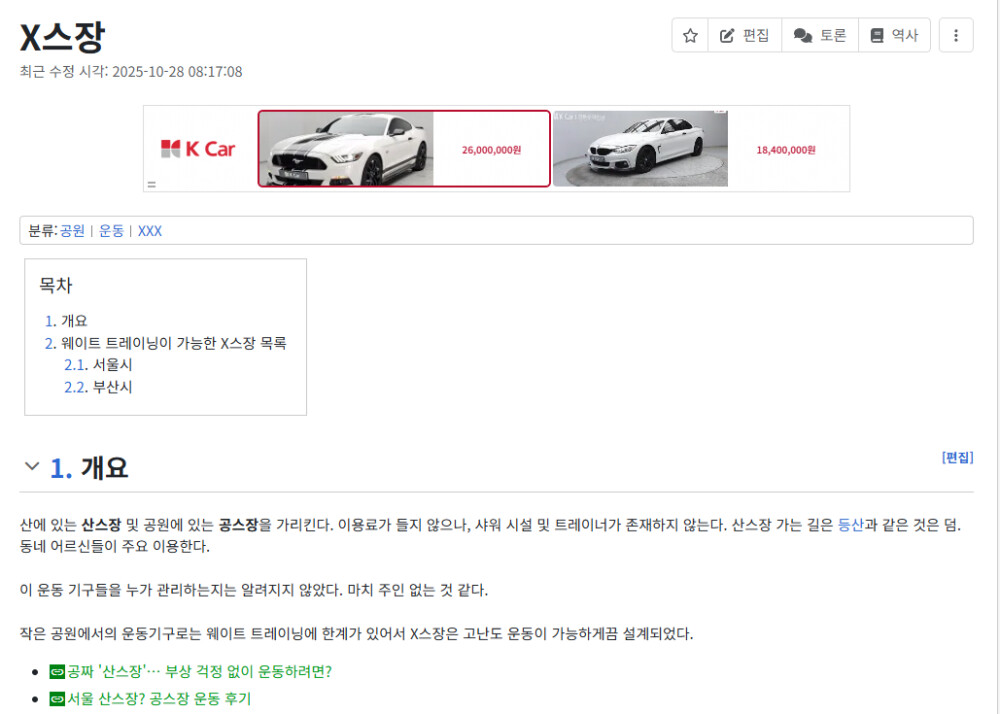Viewport: 1000px width, 714px height.
Task: Click the white BMW convertible ad thumbnail
Action: coord(641,149)
